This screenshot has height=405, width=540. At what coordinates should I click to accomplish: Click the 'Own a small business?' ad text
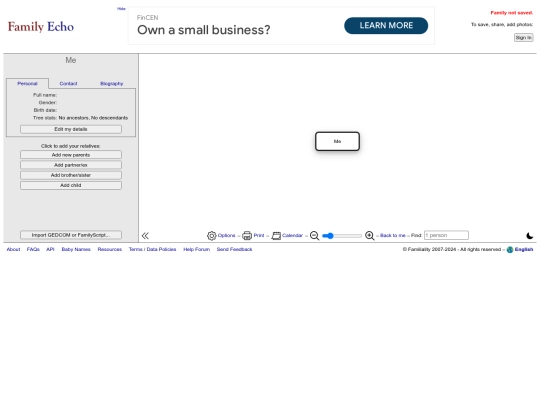[204, 30]
